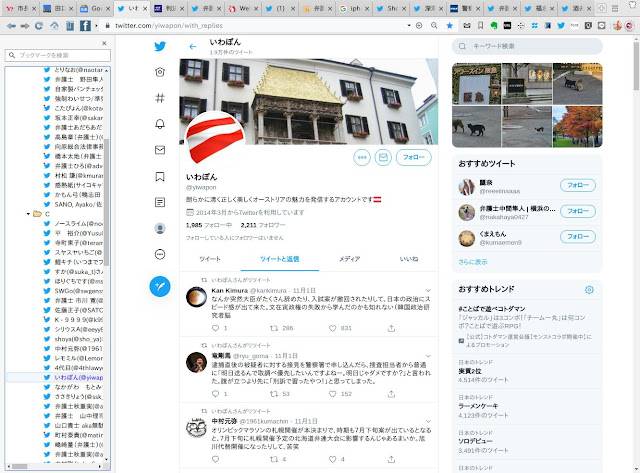Open the More circle icon in sidebar

160,254
